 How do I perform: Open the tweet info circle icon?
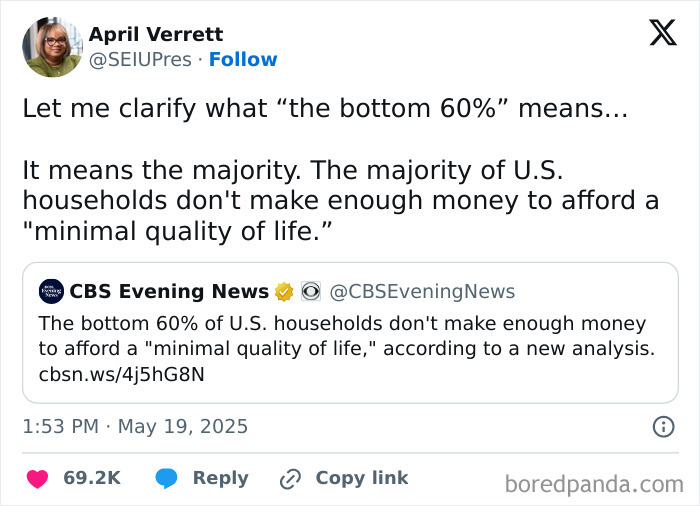pyautogui.click(x=663, y=427)
